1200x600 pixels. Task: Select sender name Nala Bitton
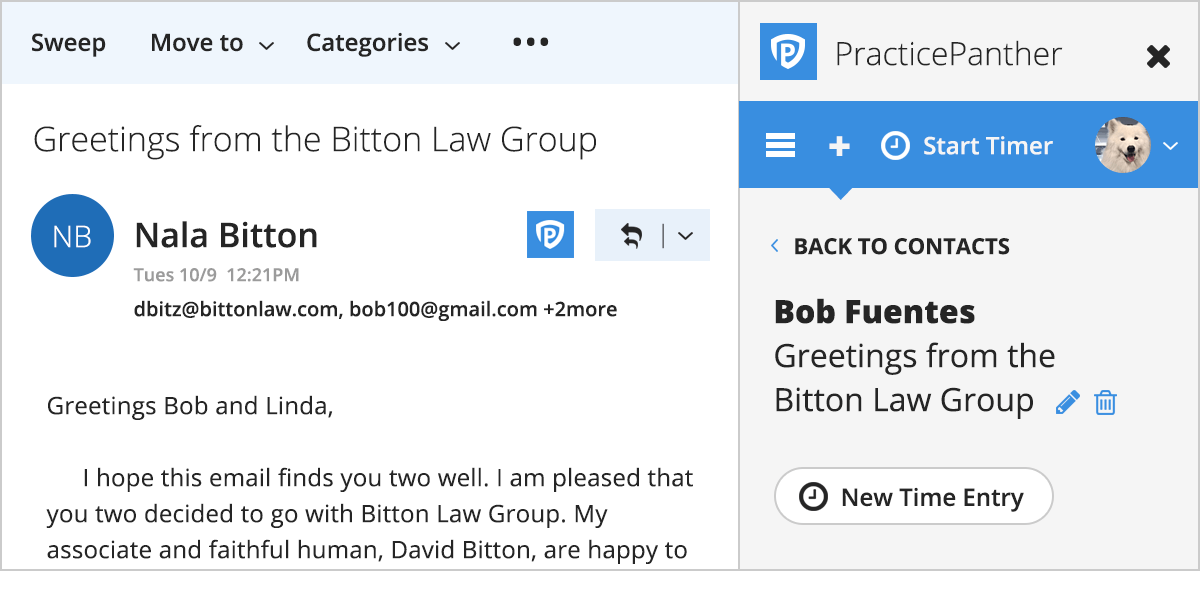click(x=226, y=236)
